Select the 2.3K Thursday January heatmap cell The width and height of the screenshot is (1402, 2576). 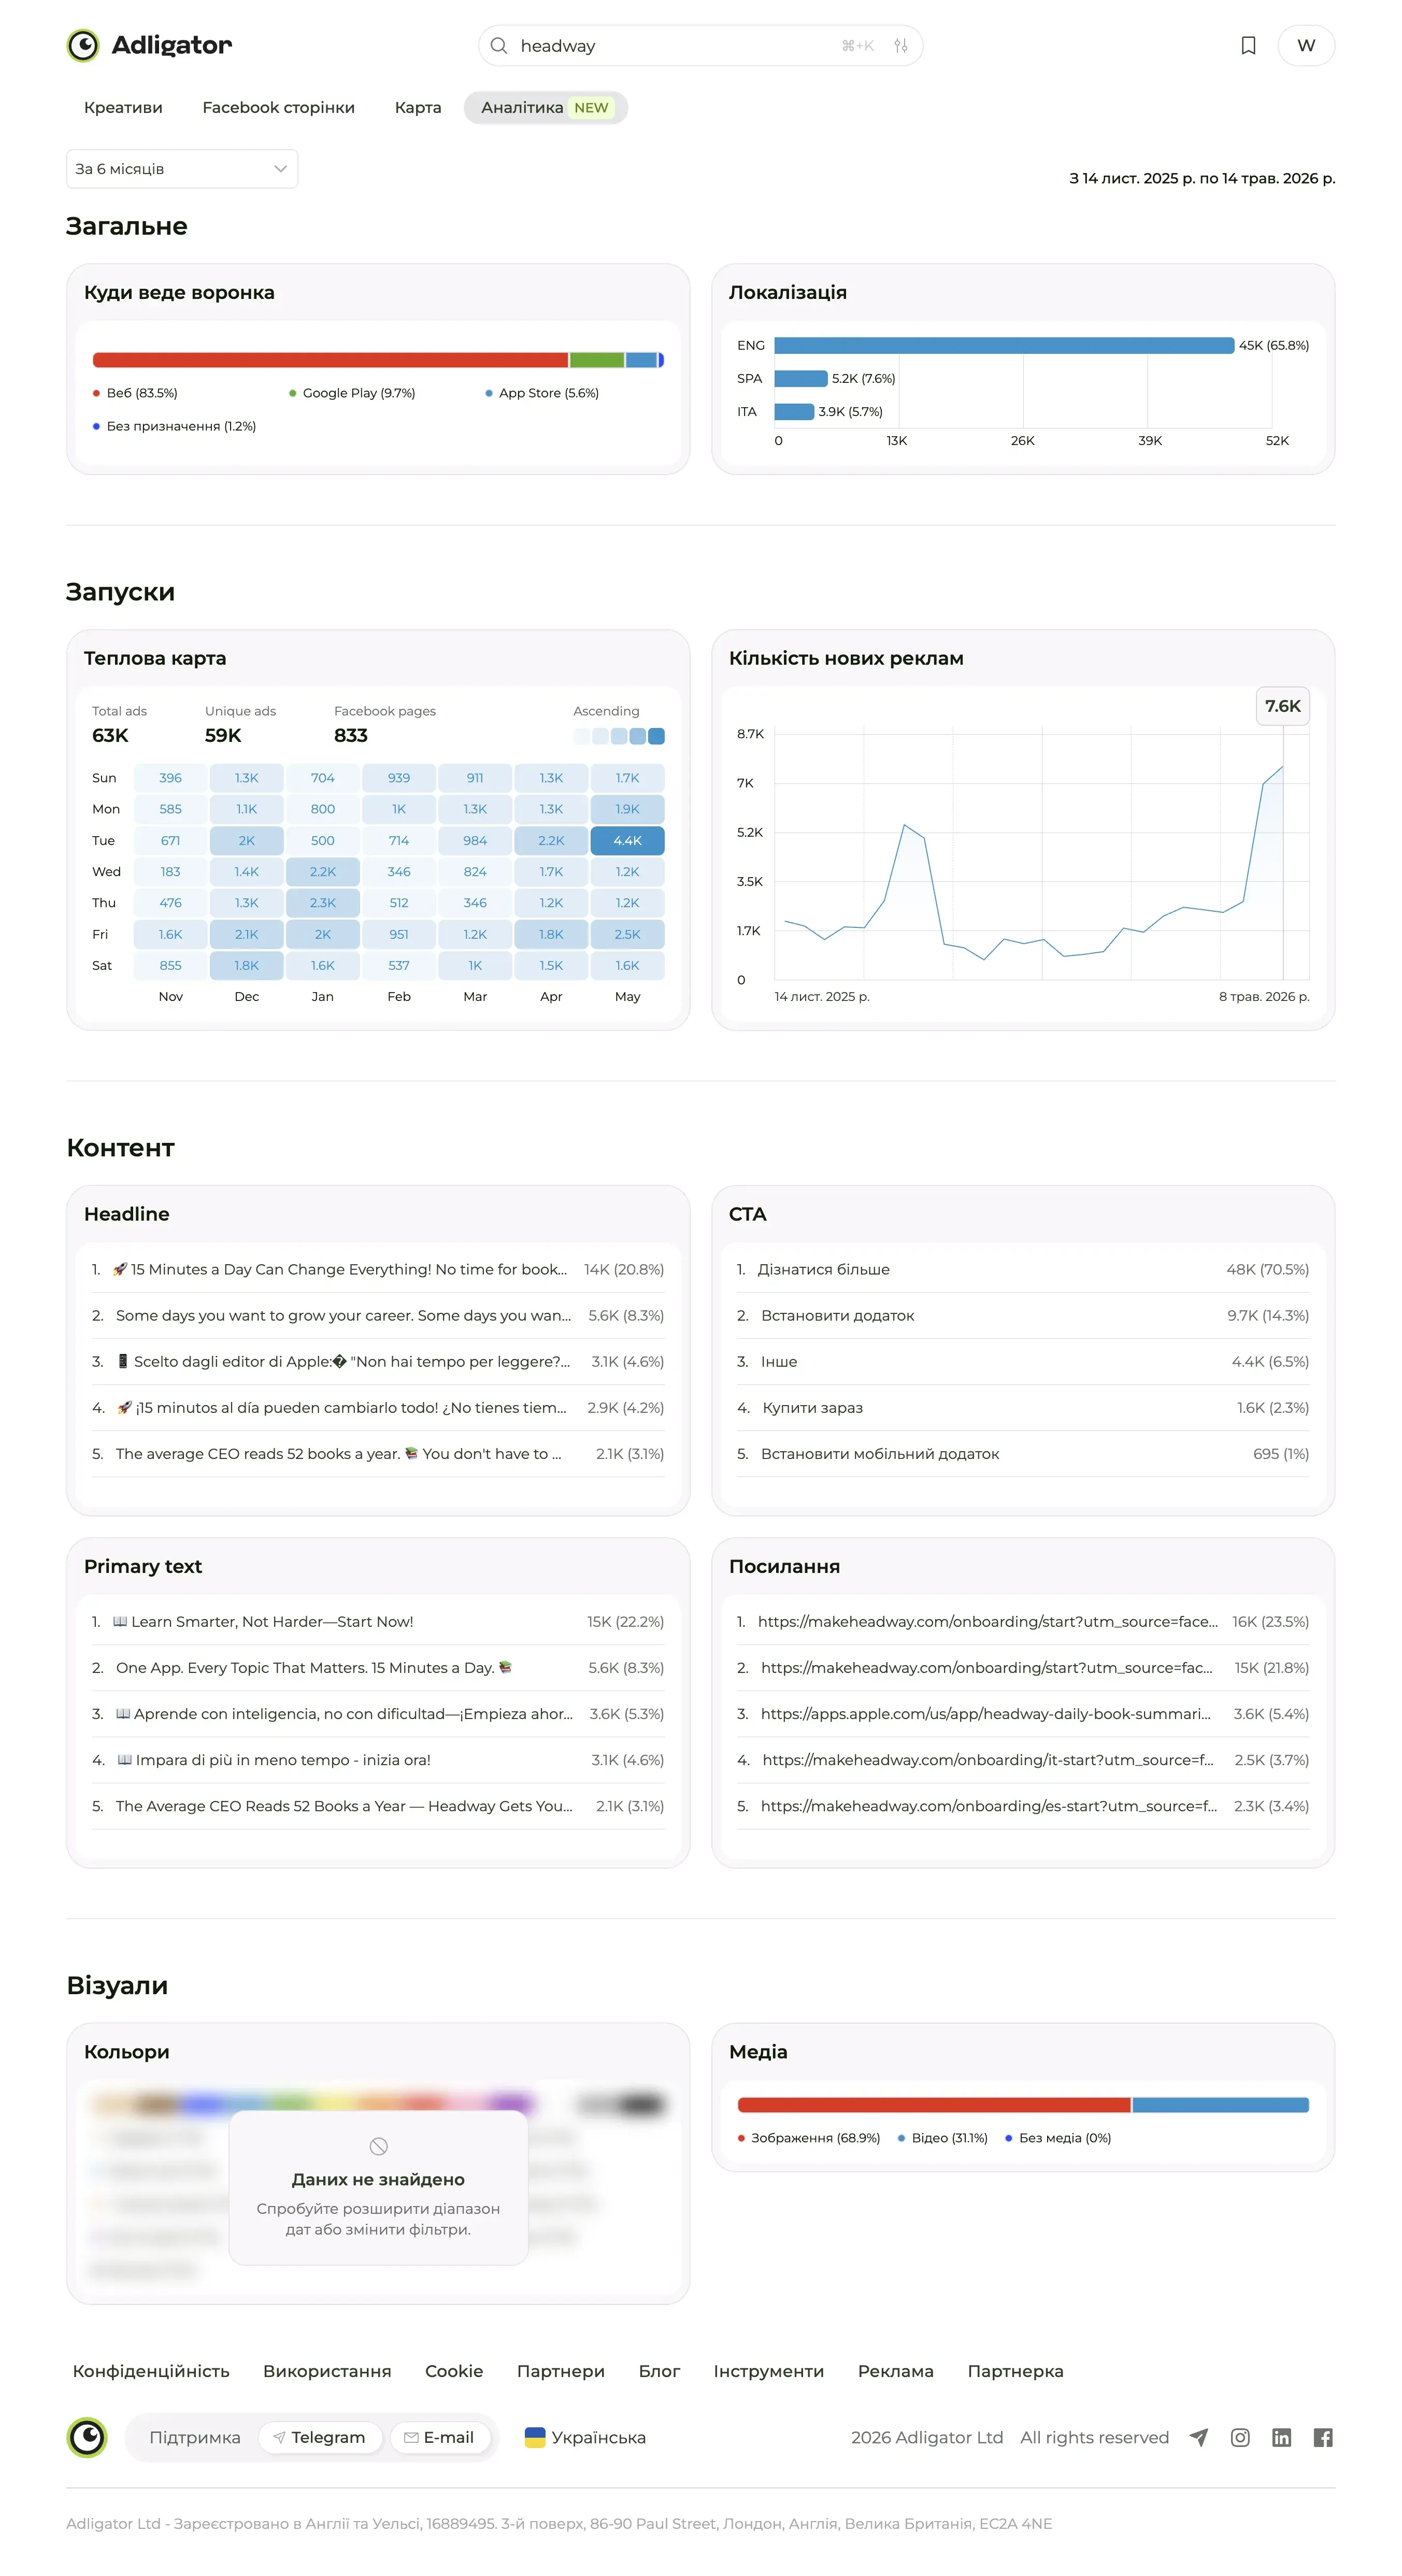323,903
